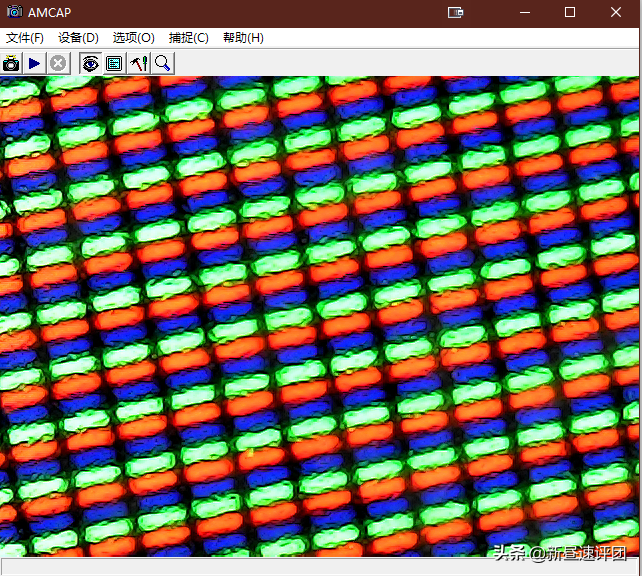Screen dimensions: 642x576
Task: Click the grey stop capture icon
Action: [x=58, y=63]
